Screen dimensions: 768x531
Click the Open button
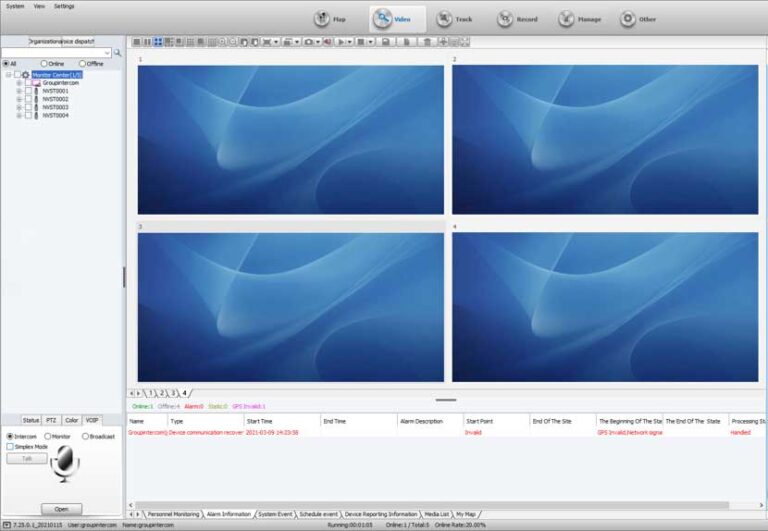[61, 509]
